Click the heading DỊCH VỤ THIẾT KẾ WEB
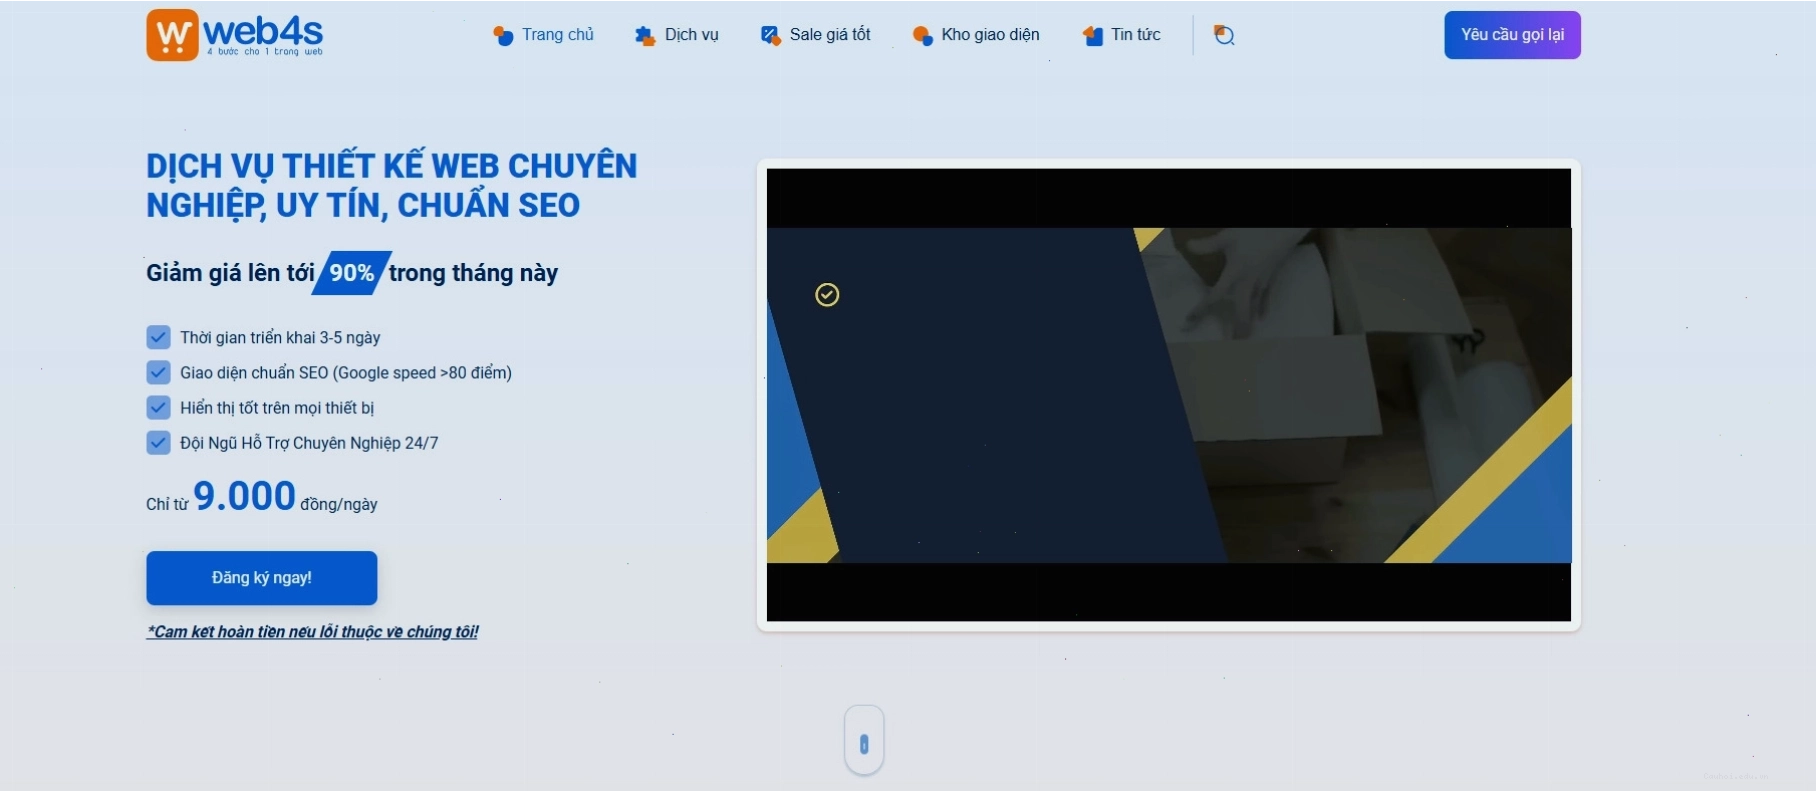Screen dimensions: 1816x793 click(x=391, y=185)
